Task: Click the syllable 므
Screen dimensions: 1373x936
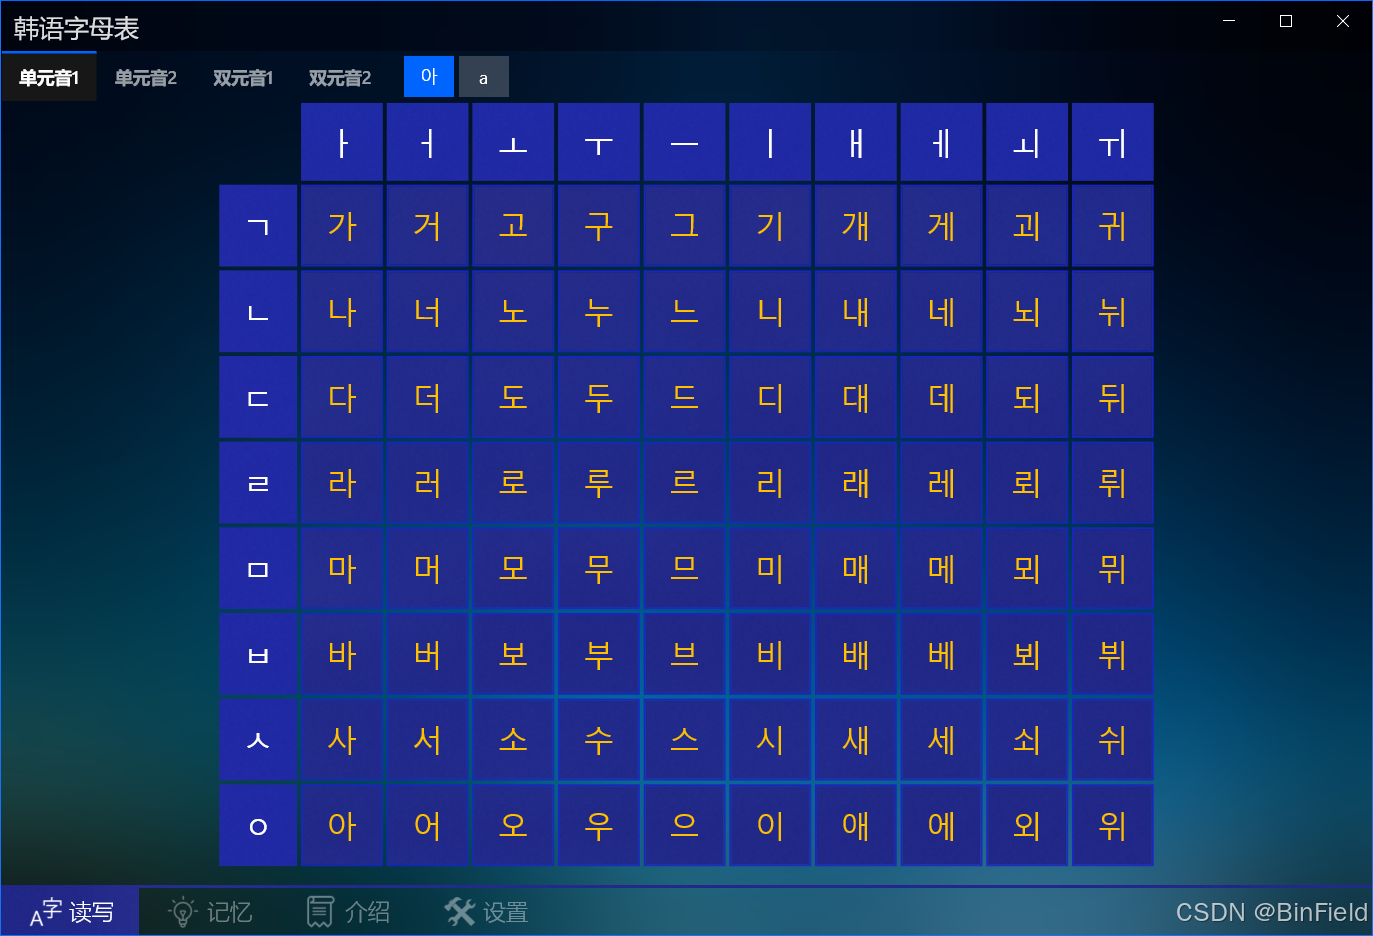Action: point(685,569)
